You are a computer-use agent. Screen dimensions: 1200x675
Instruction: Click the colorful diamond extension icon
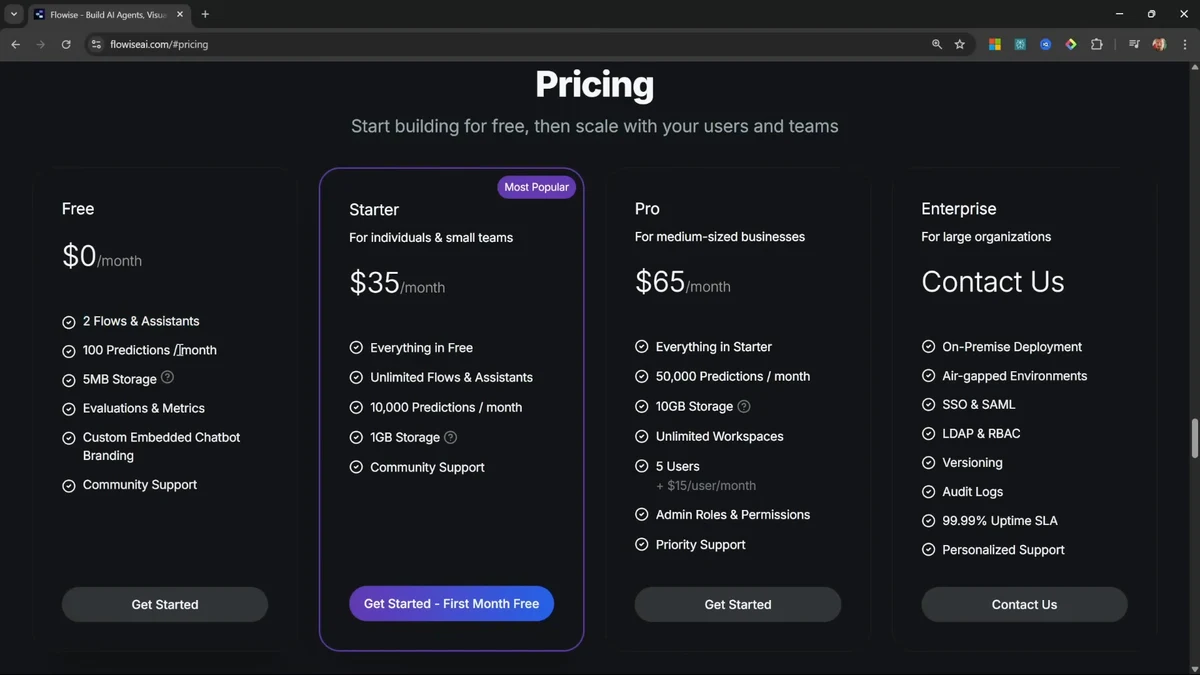1070,44
